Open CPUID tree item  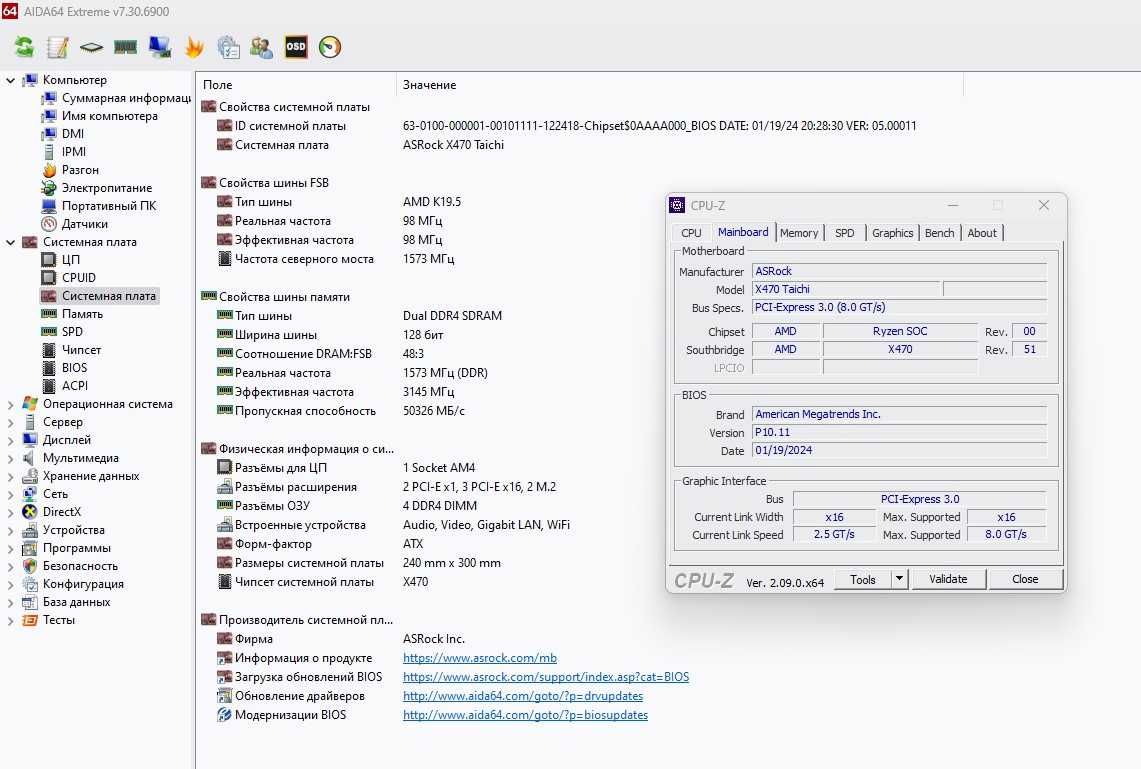click(79, 278)
